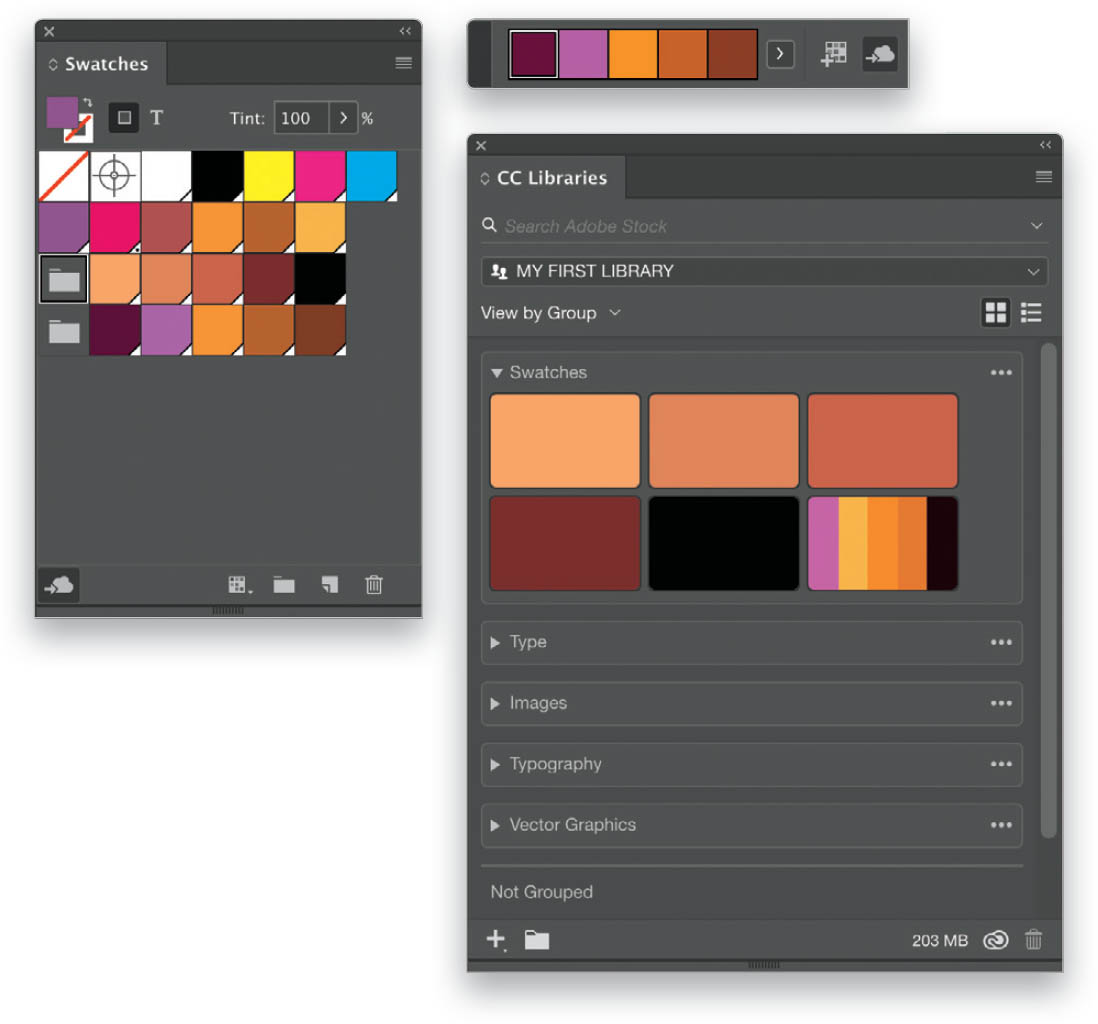The width and height of the screenshot is (1098, 1024).
Task: Select the dark maroon library swatch
Action: click(565, 544)
